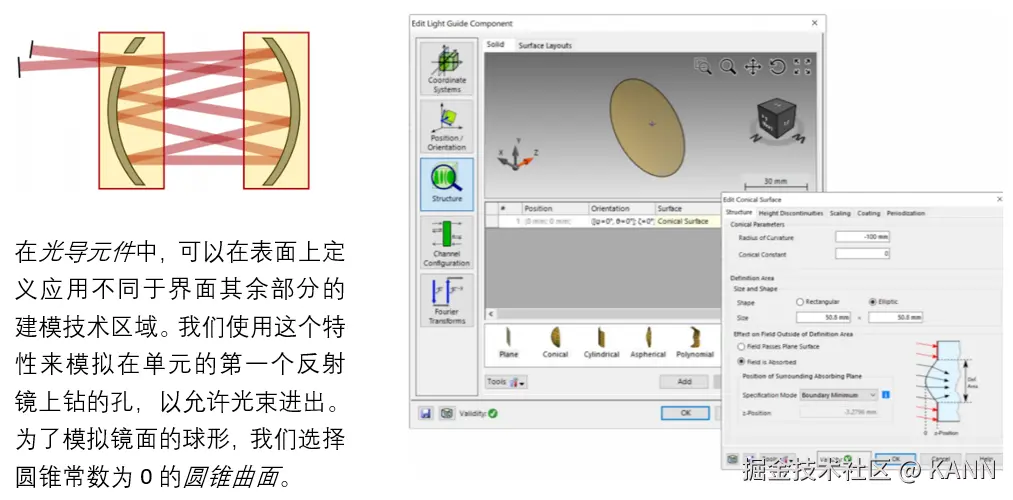The width and height of the screenshot is (1013, 500).
Task: Close the Edit Conical Surface dialog
Action: [1000, 200]
